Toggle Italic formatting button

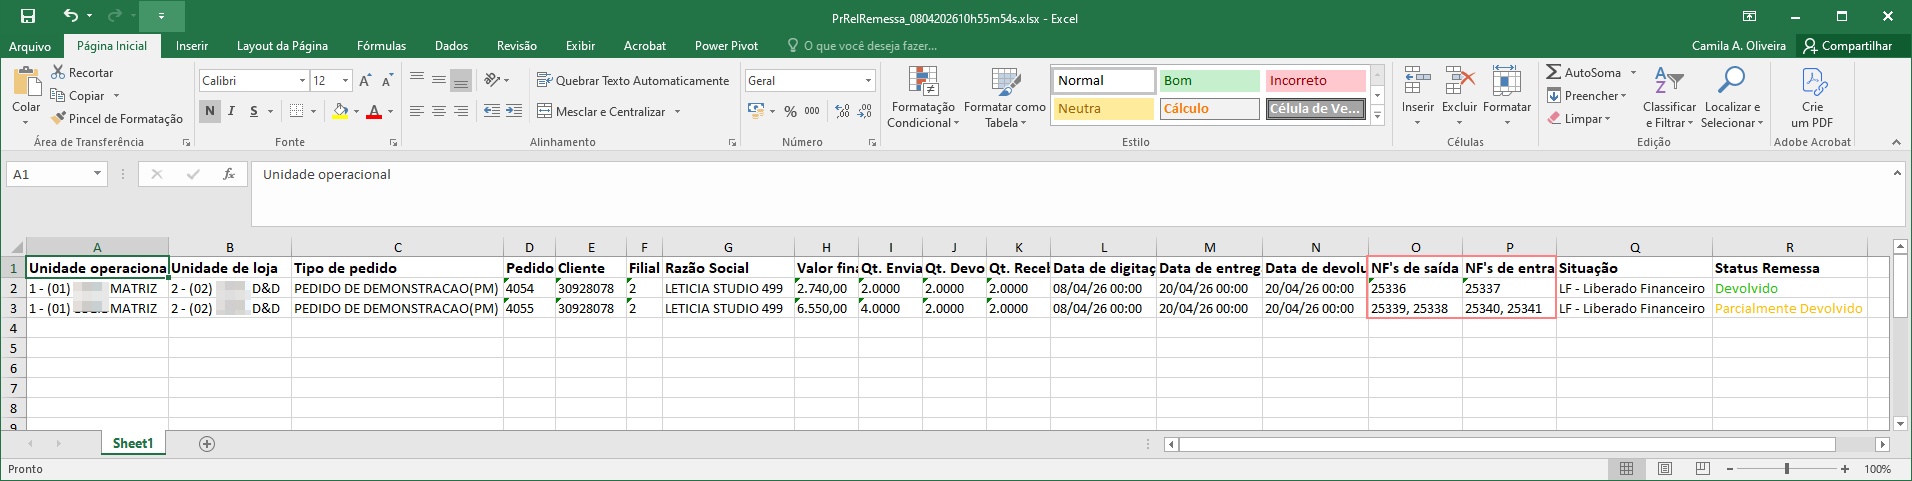[x=231, y=111]
